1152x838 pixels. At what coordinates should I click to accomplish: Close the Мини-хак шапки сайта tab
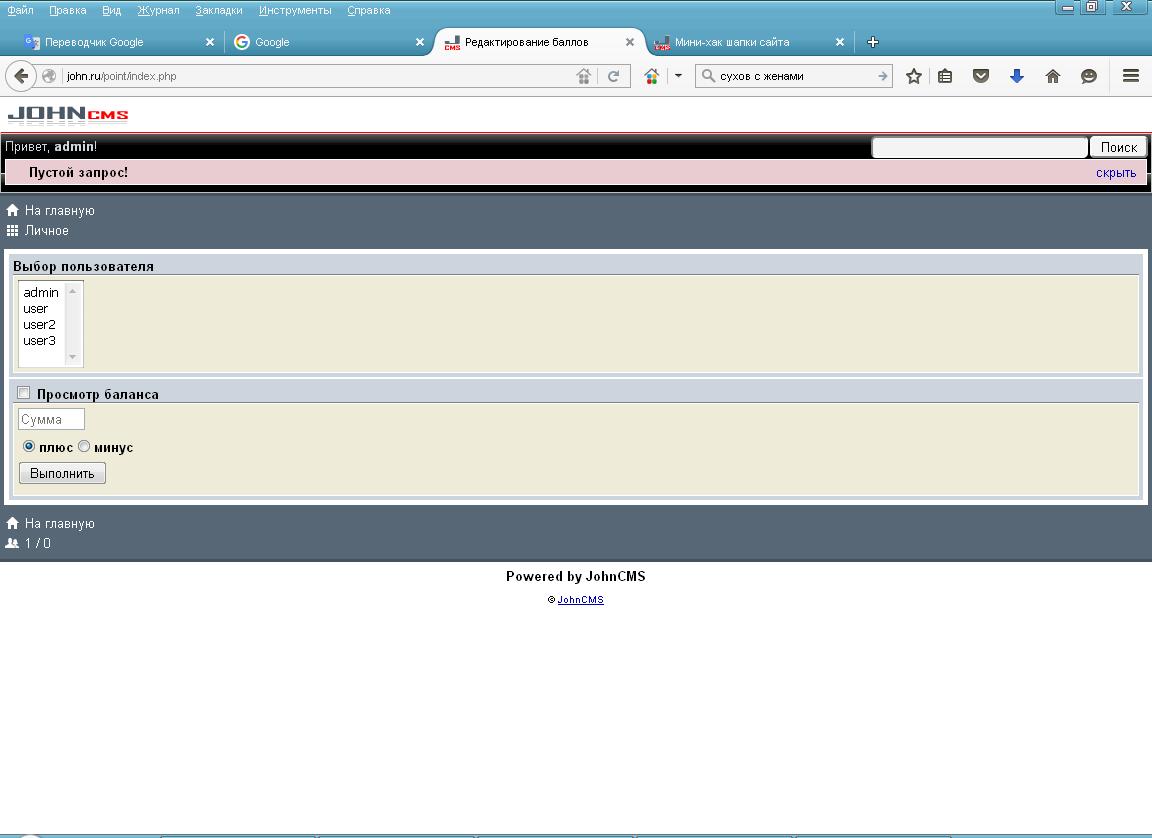(x=840, y=42)
